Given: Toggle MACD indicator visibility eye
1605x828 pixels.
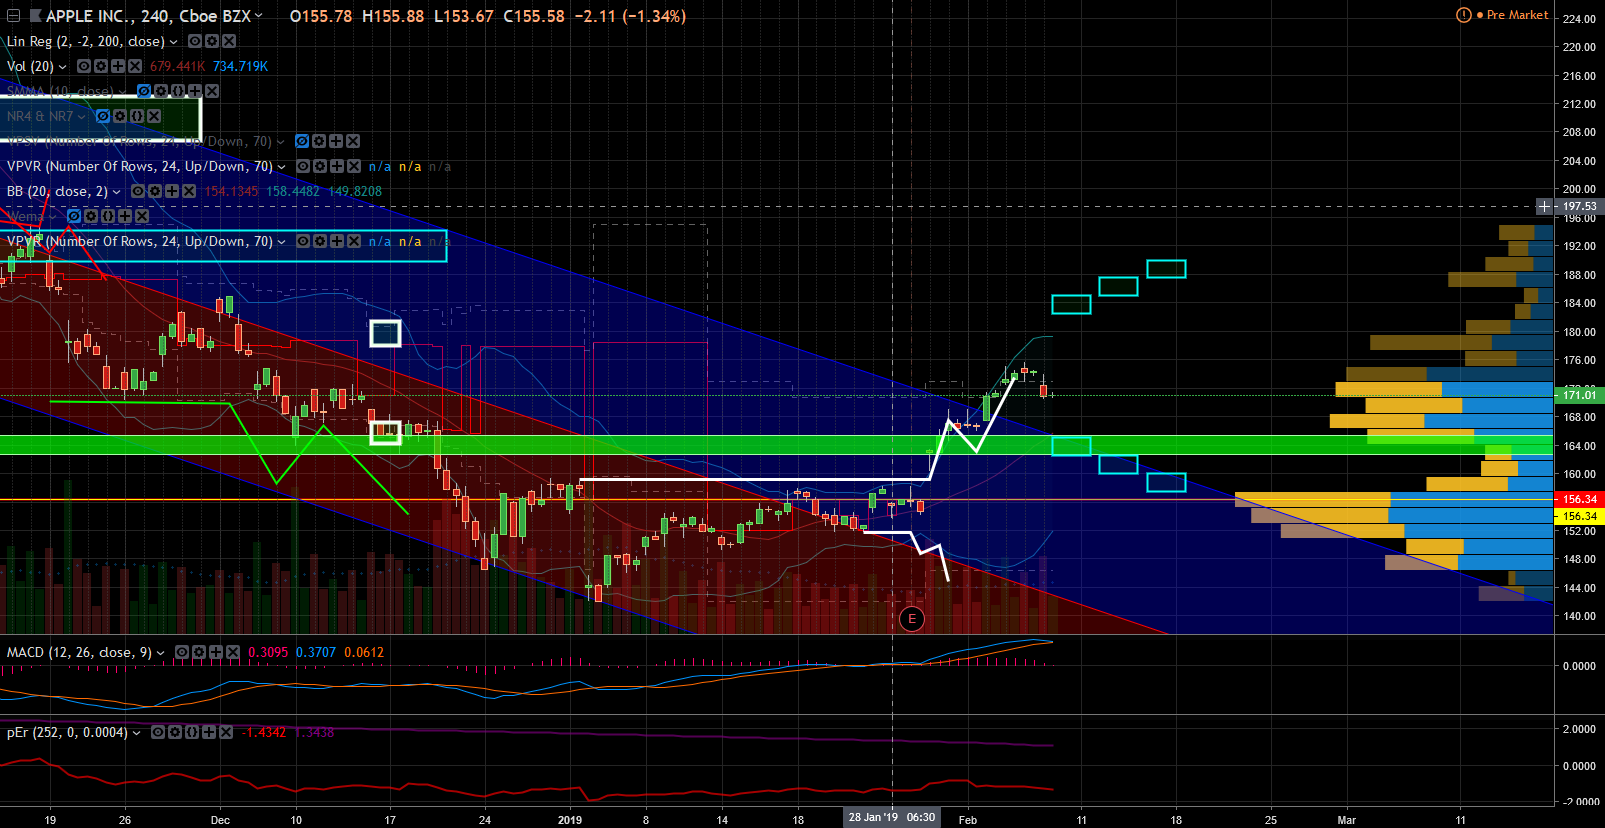Looking at the screenshot, I should (x=182, y=652).
